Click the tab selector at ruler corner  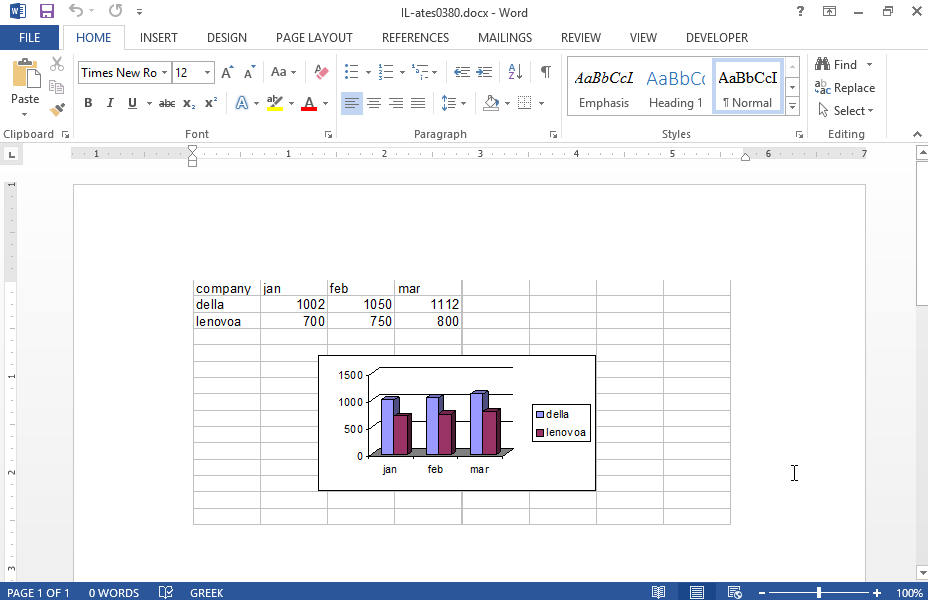[x=11, y=155]
